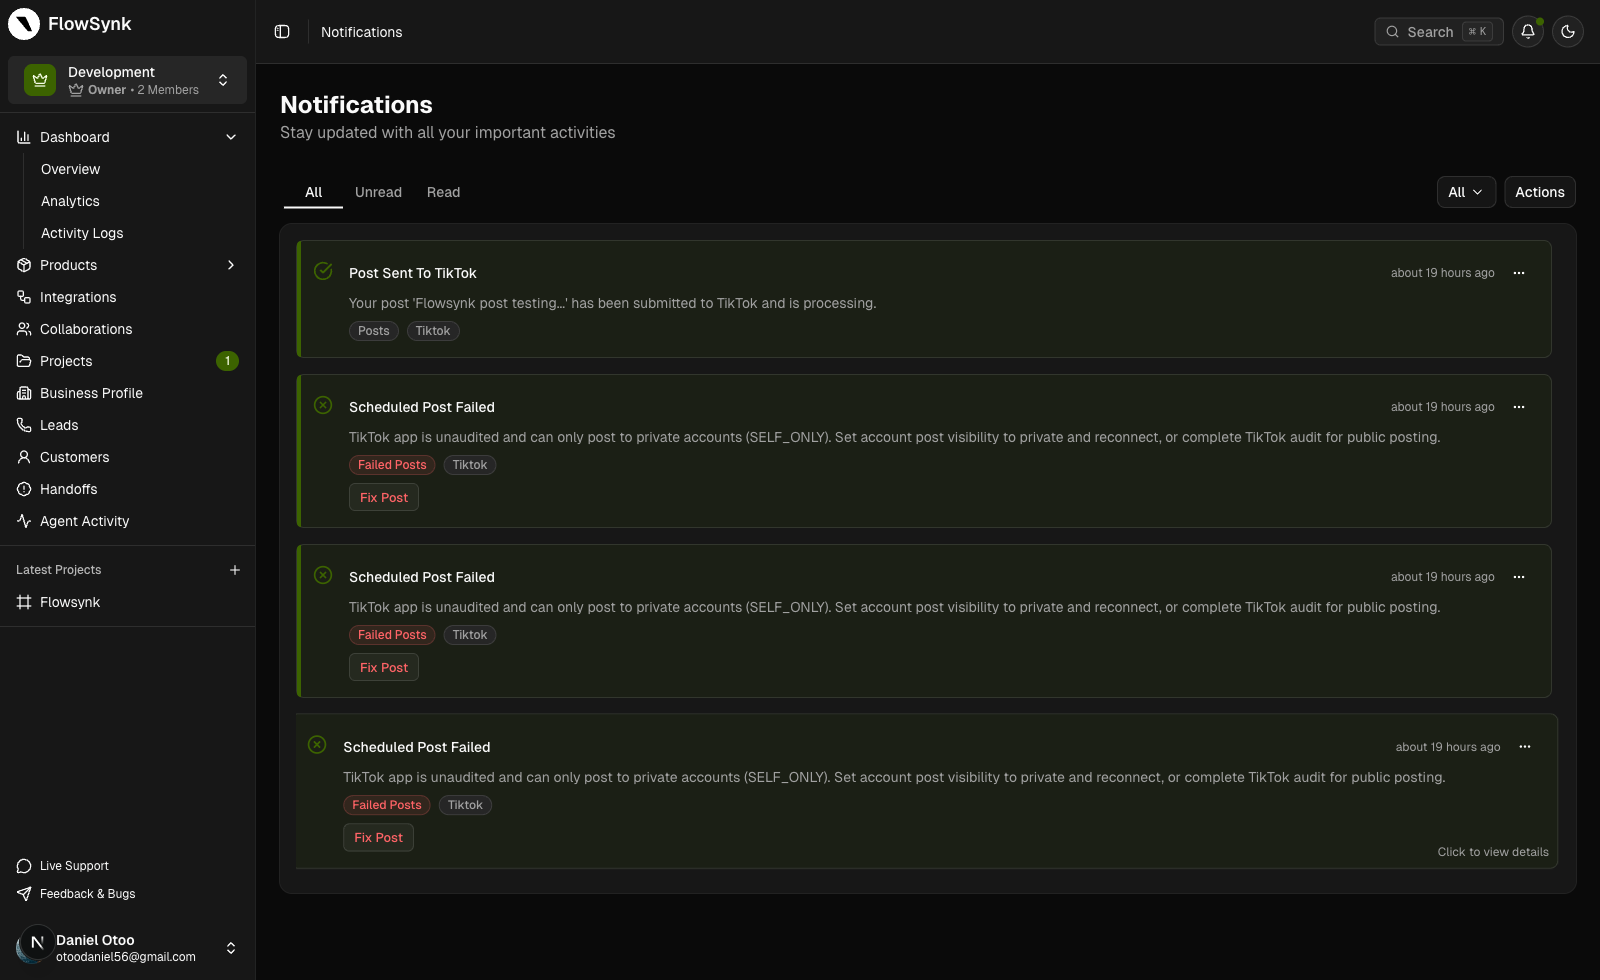The height and width of the screenshot is (980, 1600).
Task: Open the notifications bell icon
Action: [x=1527, y=31]
